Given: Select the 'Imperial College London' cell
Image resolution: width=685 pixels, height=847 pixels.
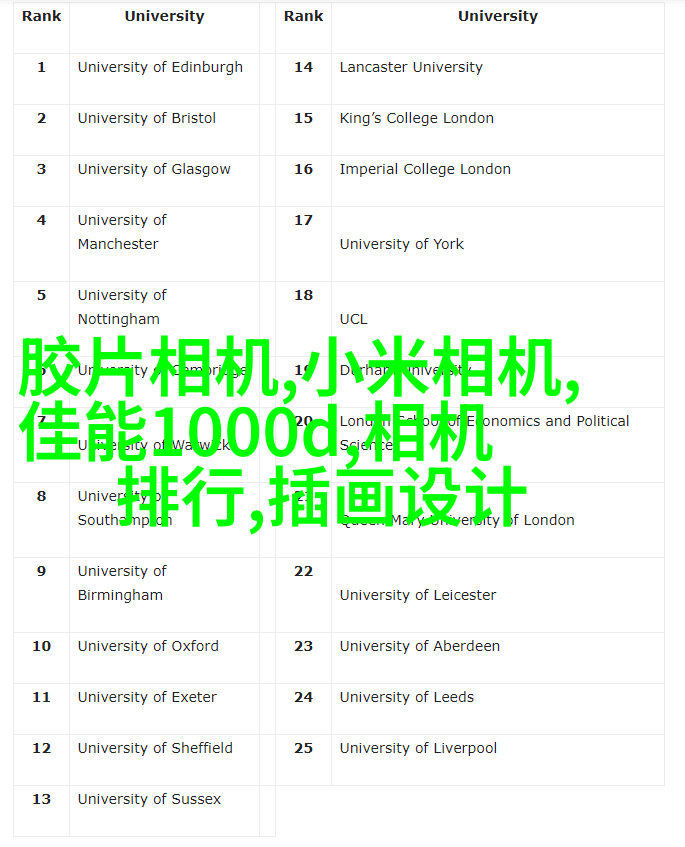Looking at the screenshot, I should [498, 181].
